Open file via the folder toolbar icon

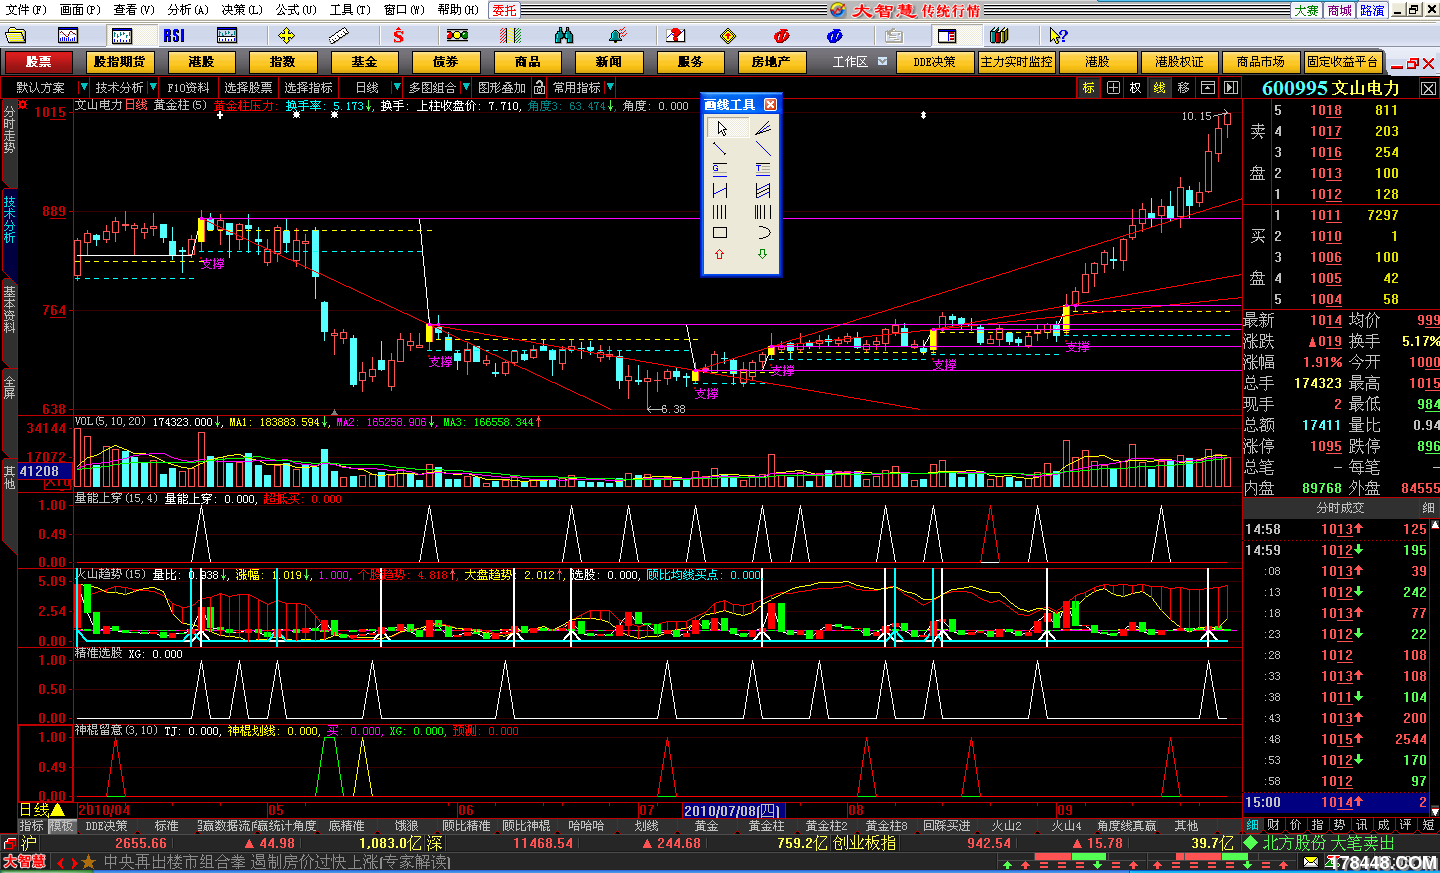pos(15,35)
